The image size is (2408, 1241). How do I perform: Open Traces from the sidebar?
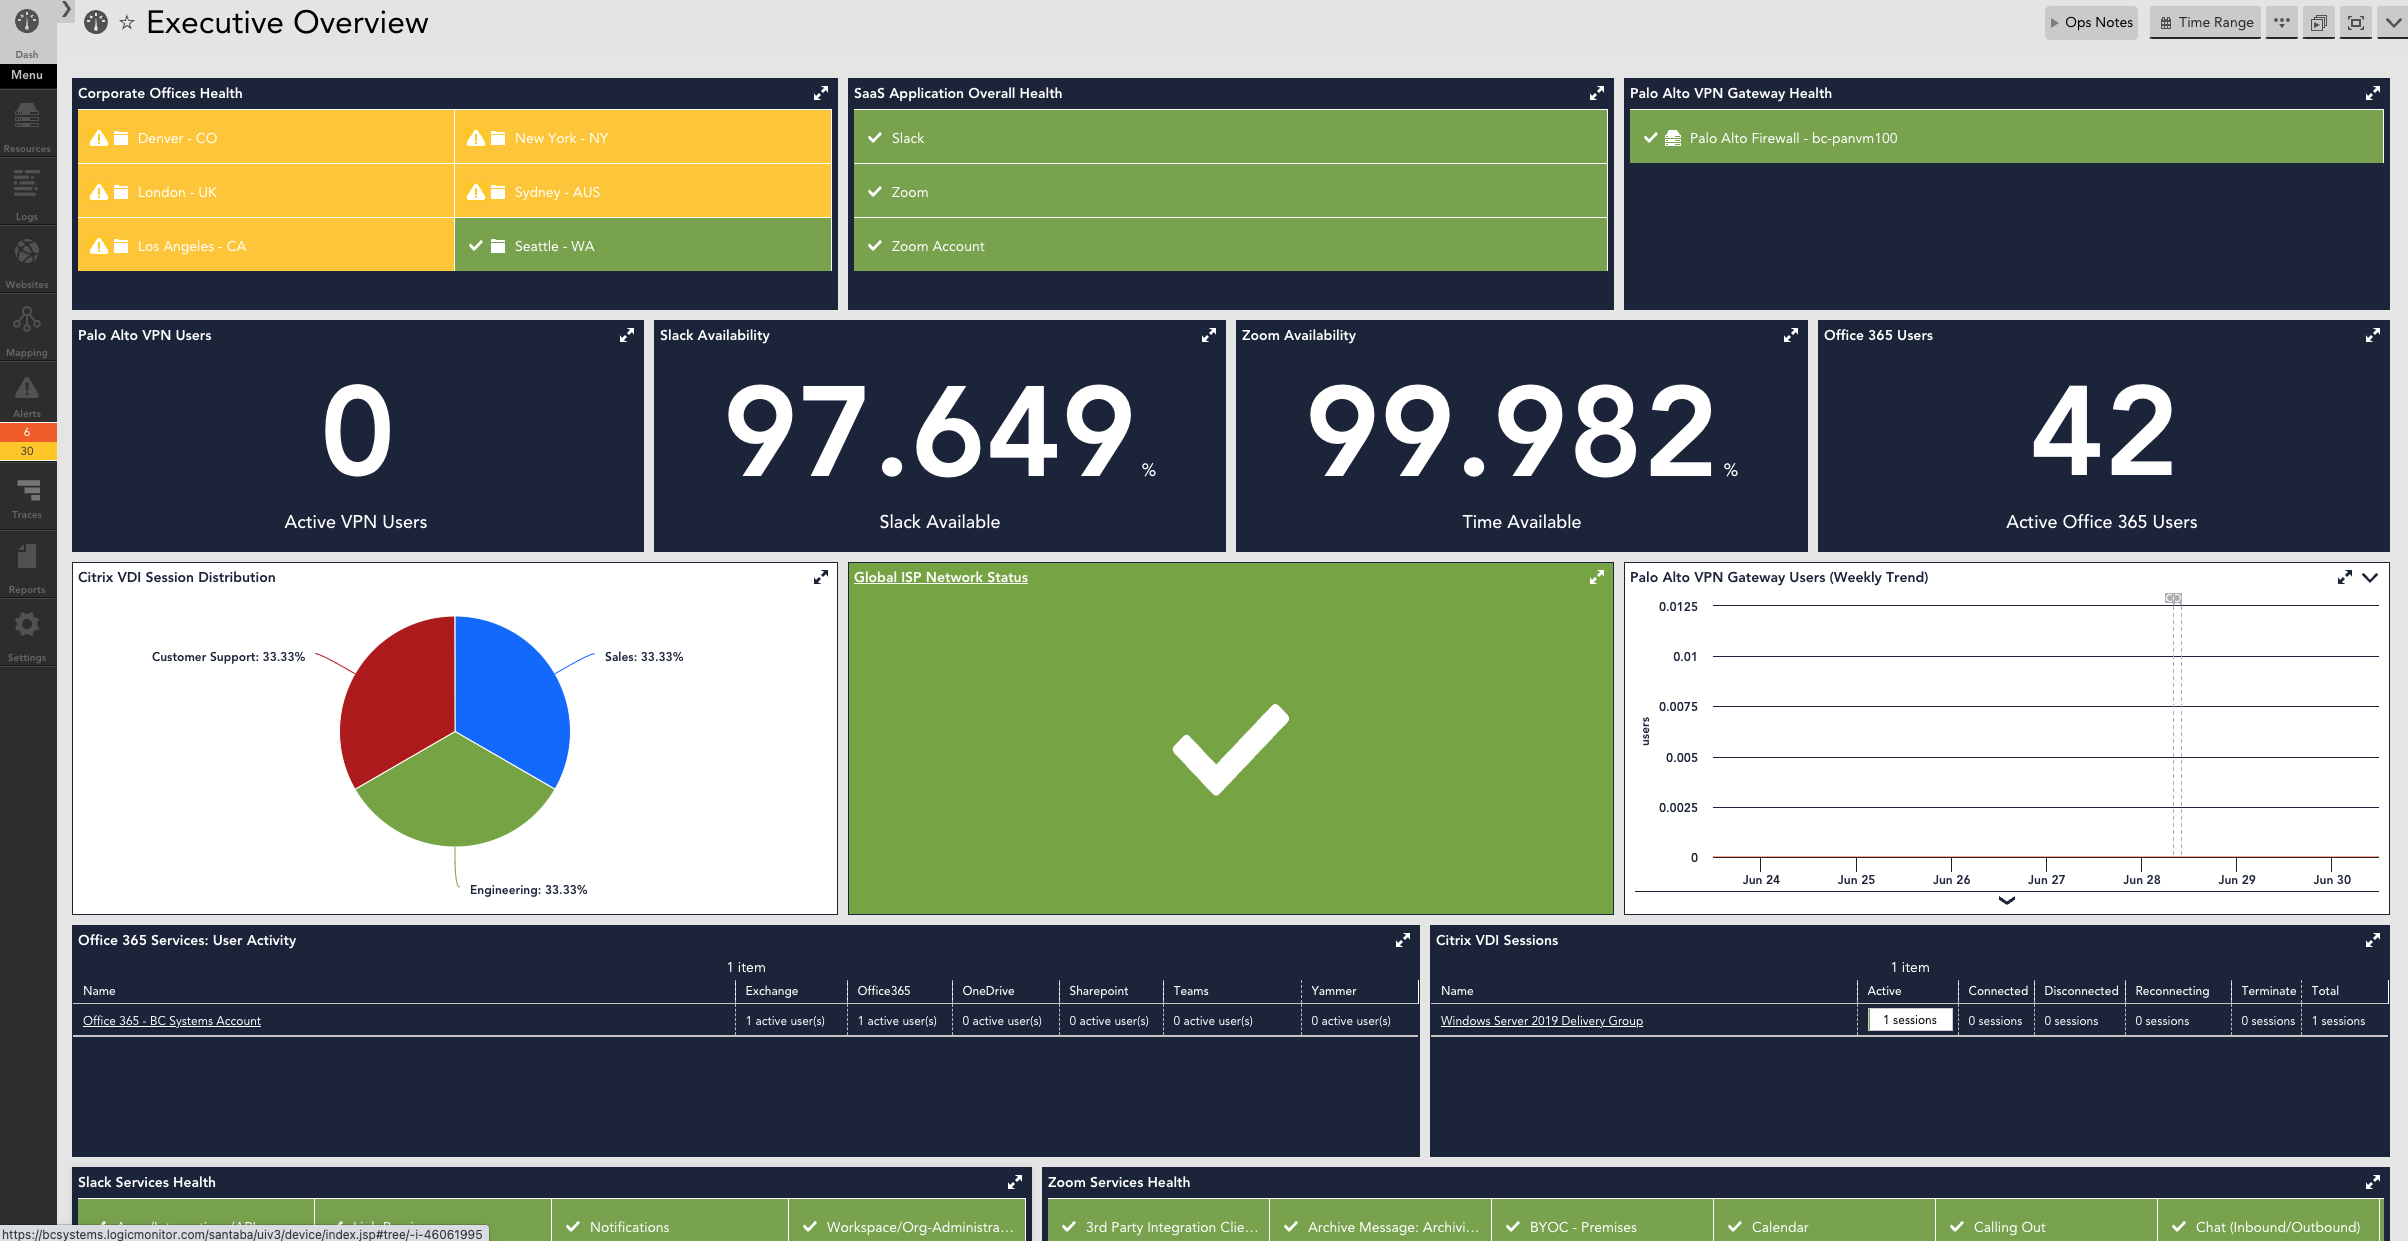click(x=27, y=498)
